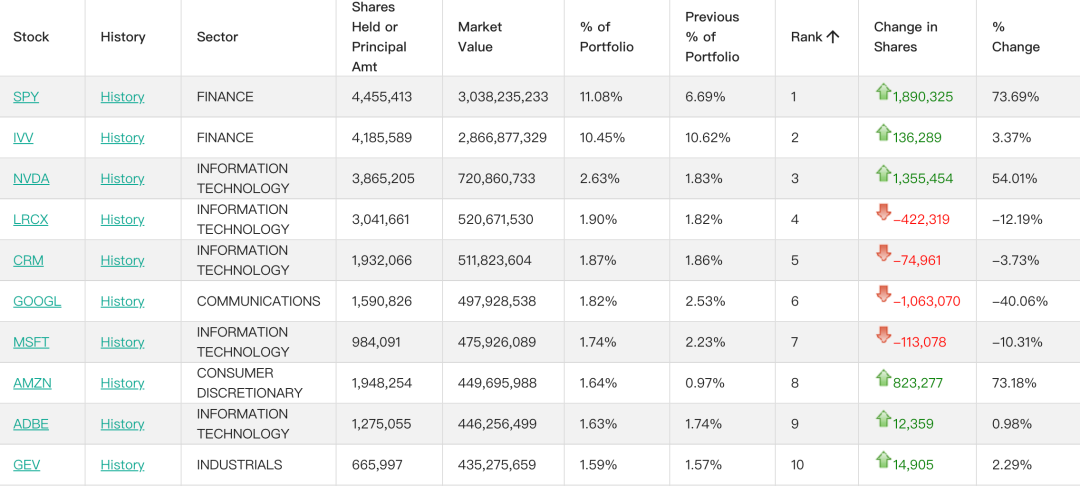Click the green up arrow in SPY row
This screenshot has height=486, width=1080.
pyautogui.click(x=883, y=92)
